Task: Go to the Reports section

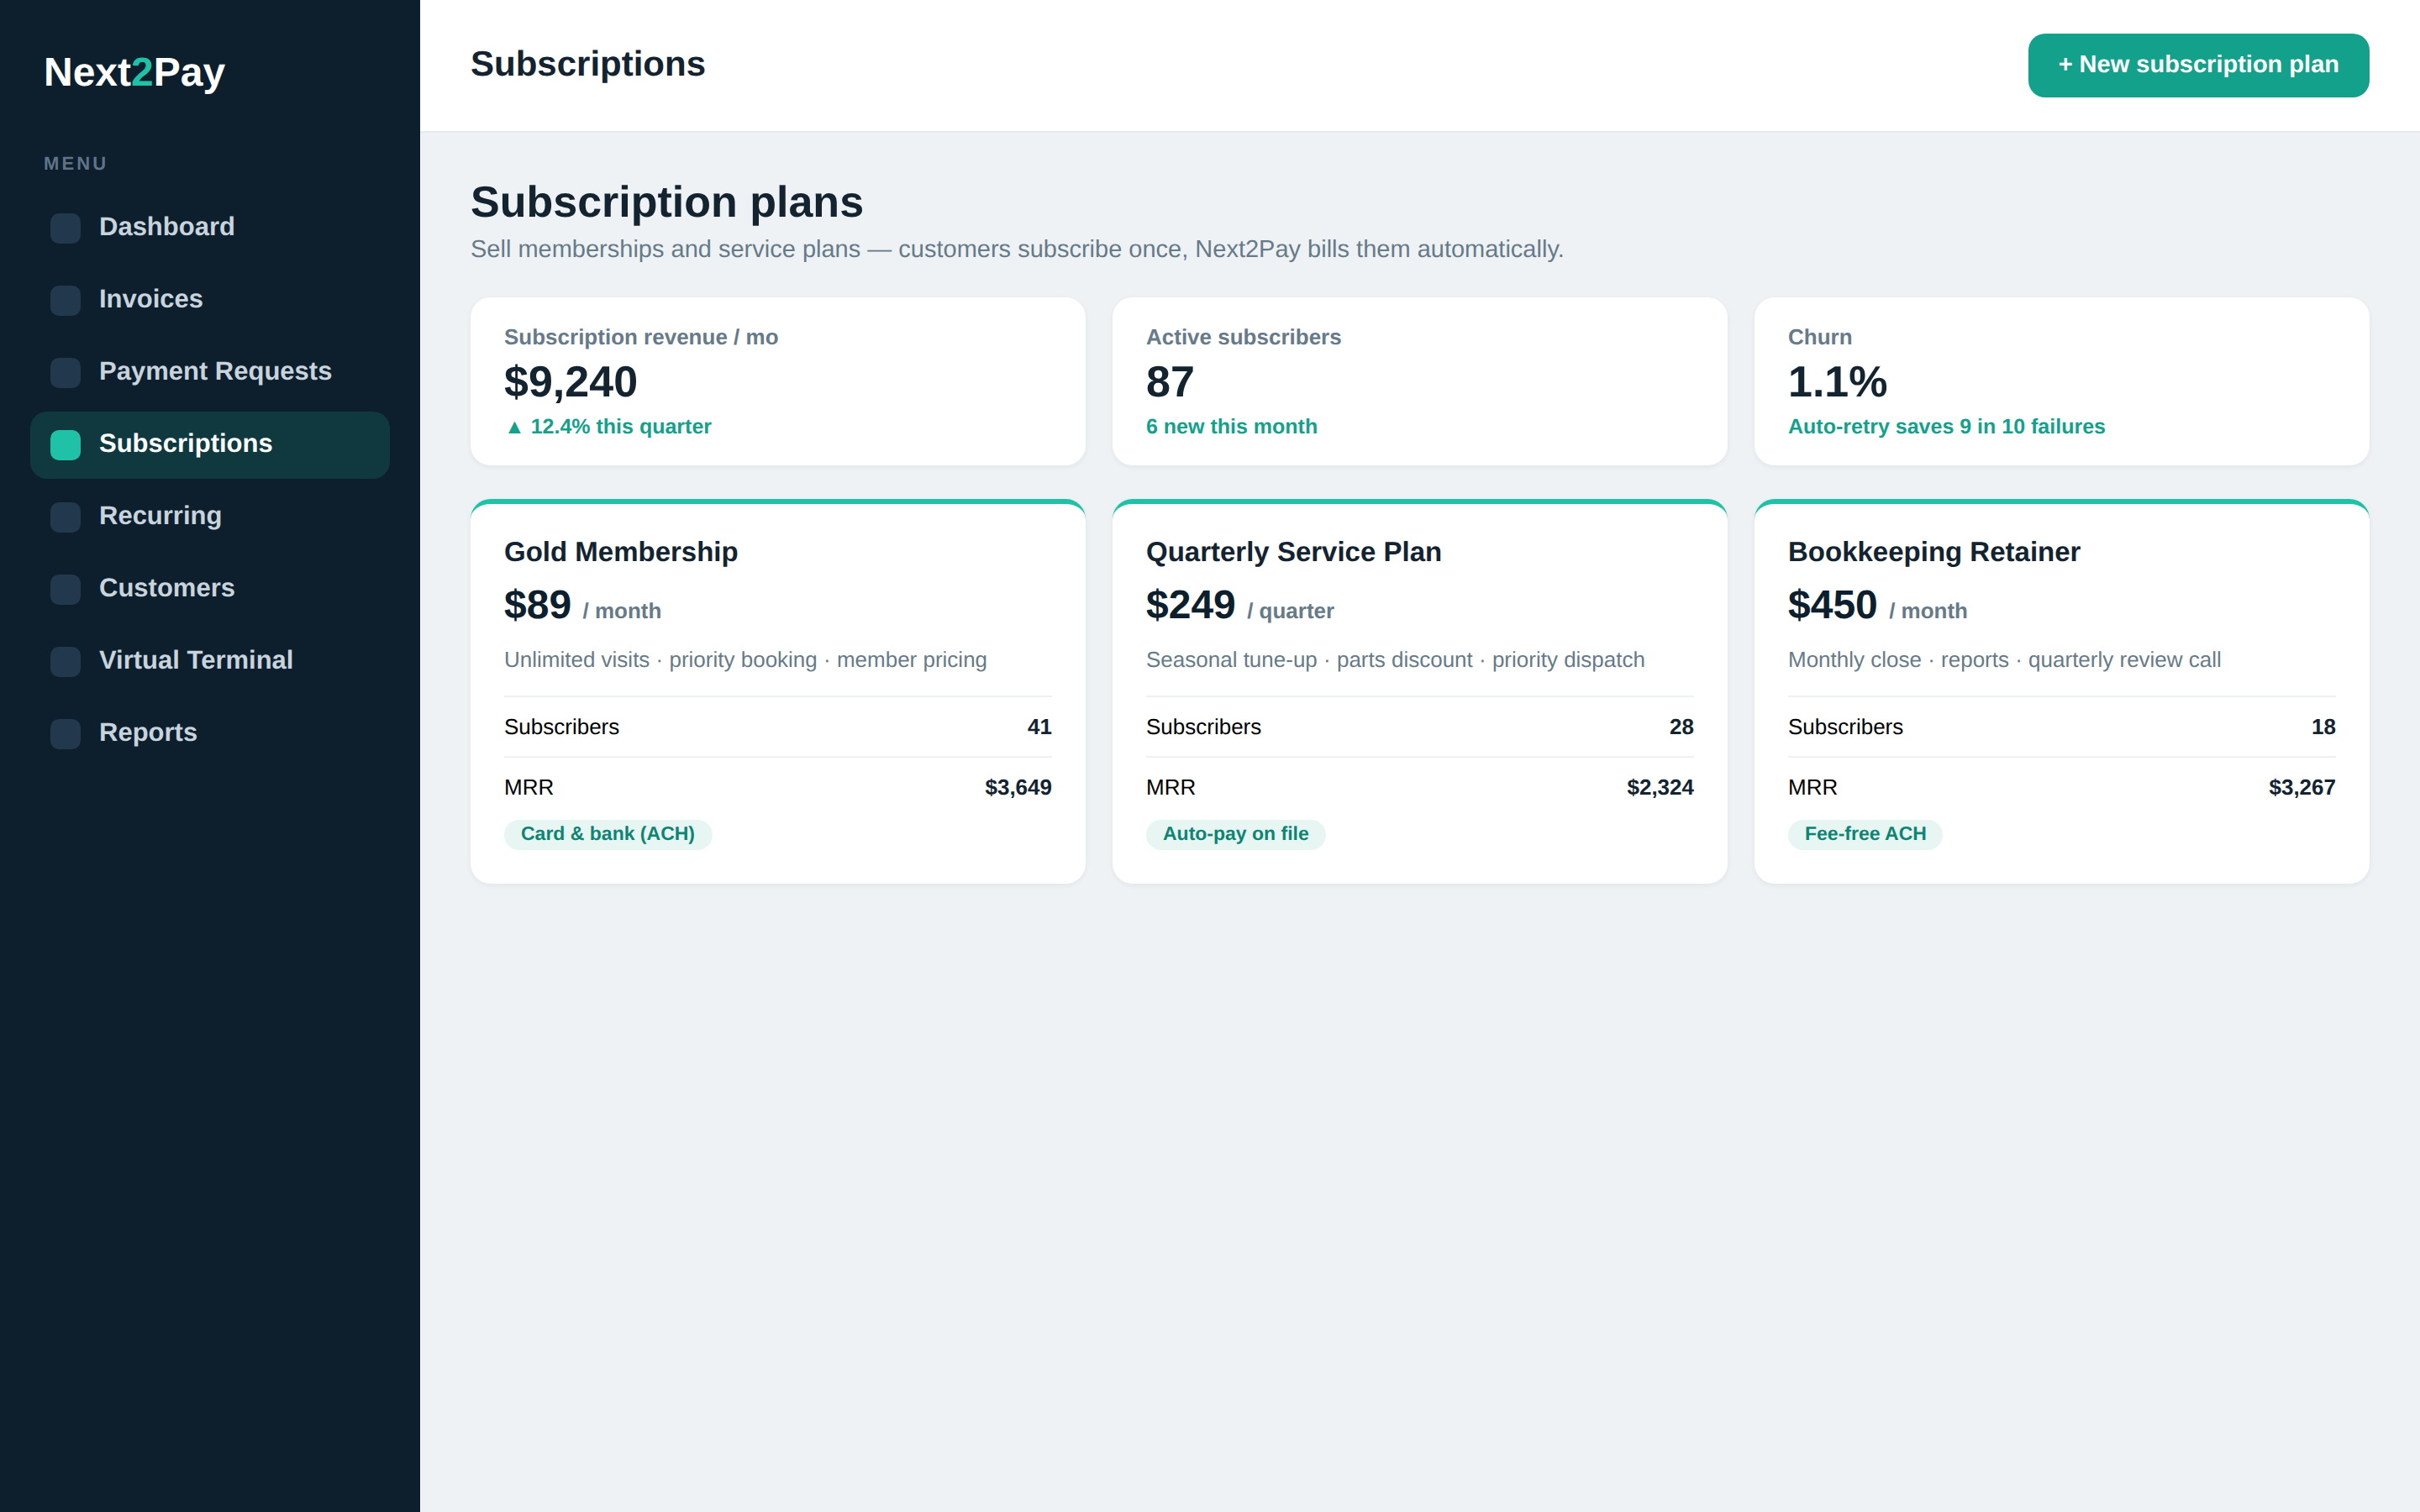Action: (210, 733)
